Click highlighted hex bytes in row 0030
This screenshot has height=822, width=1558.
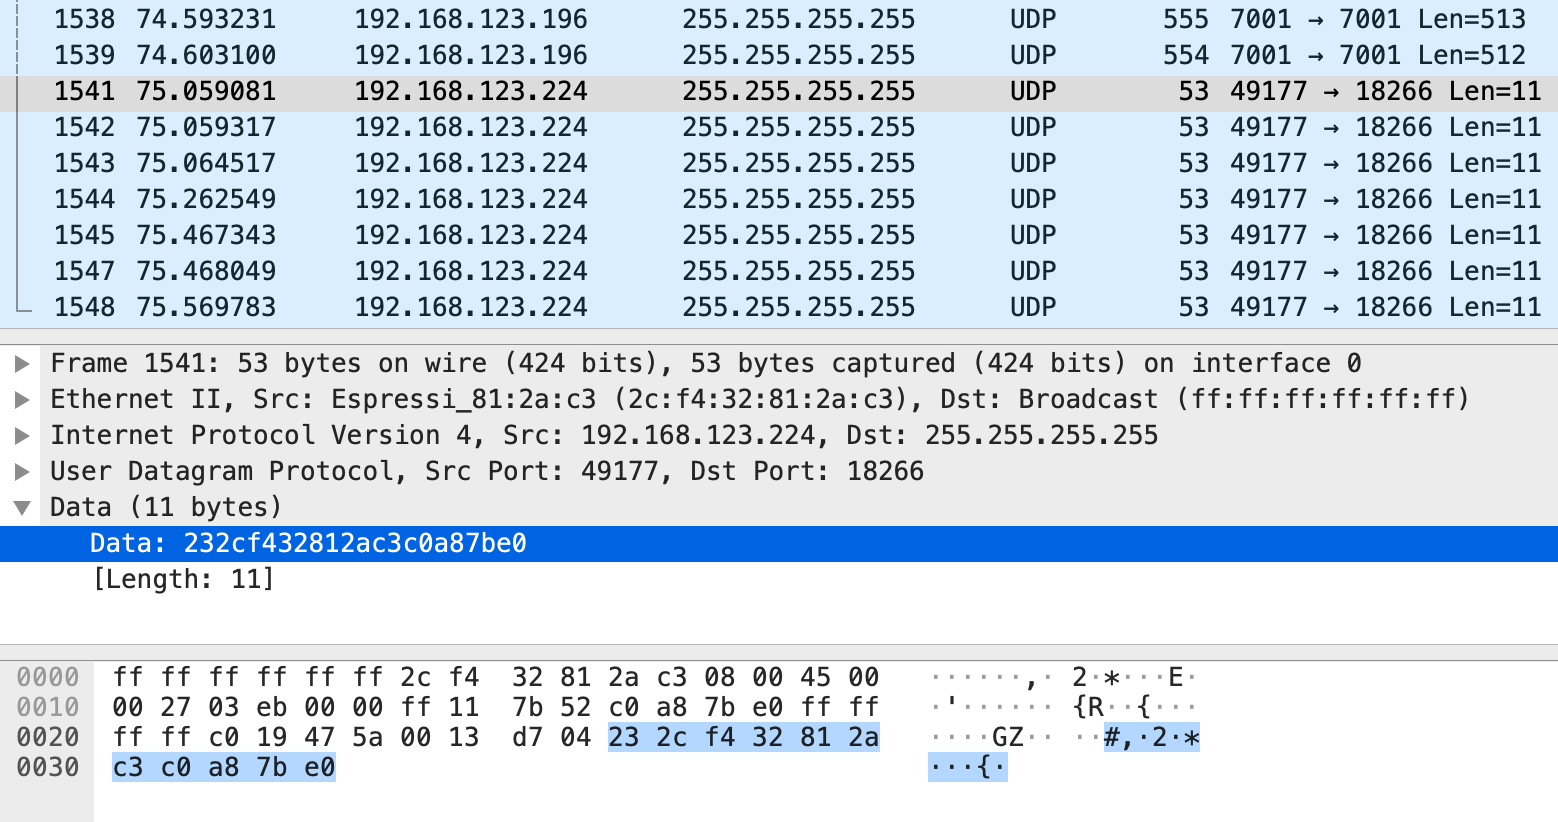pyautogui.click(x=224, y=767)
